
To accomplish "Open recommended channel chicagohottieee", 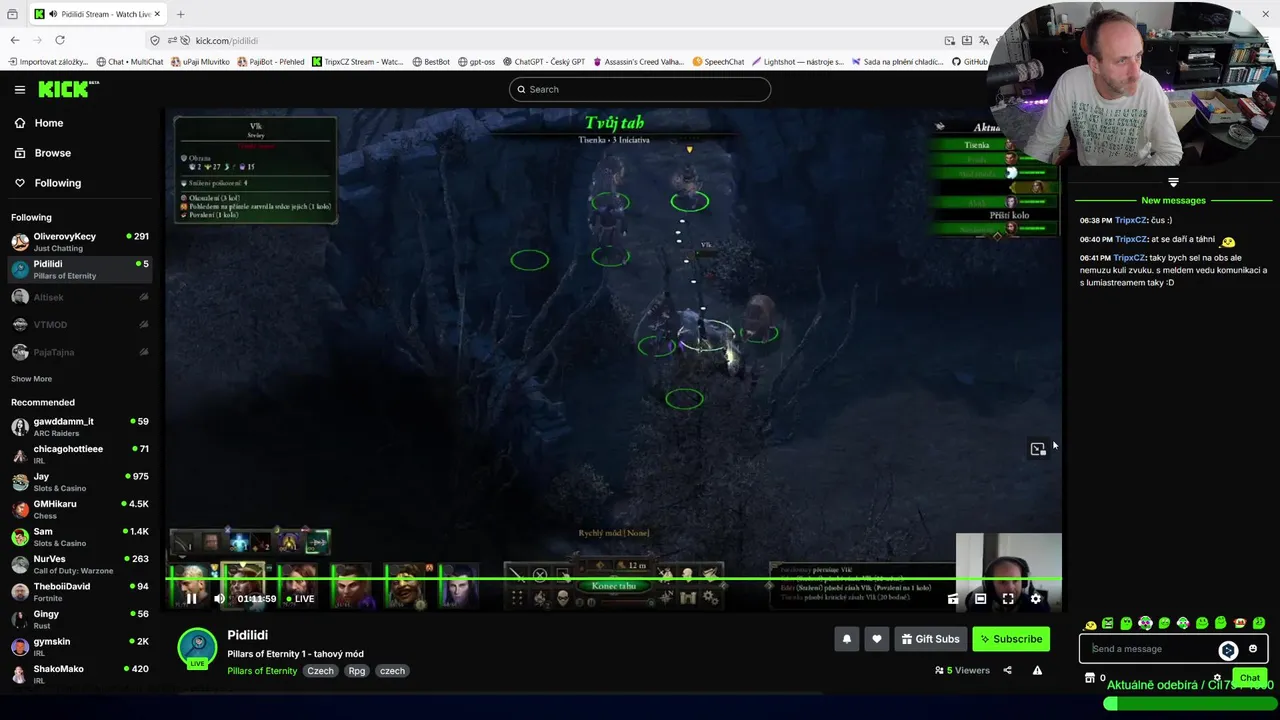I will (82, 454).
